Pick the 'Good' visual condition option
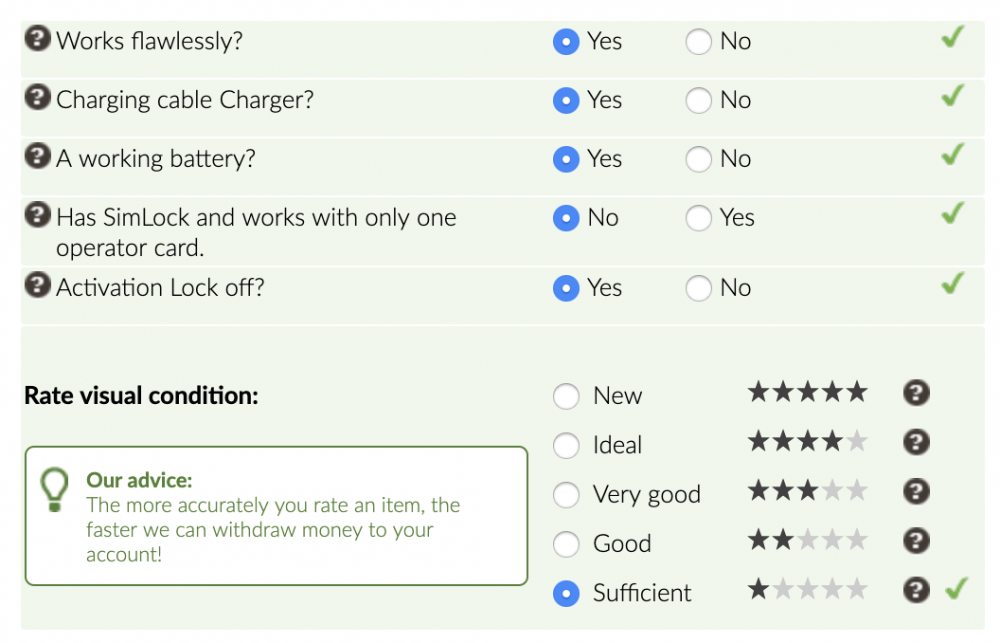The height and width of the screenshot is (643, 1000). pos(566,544)
